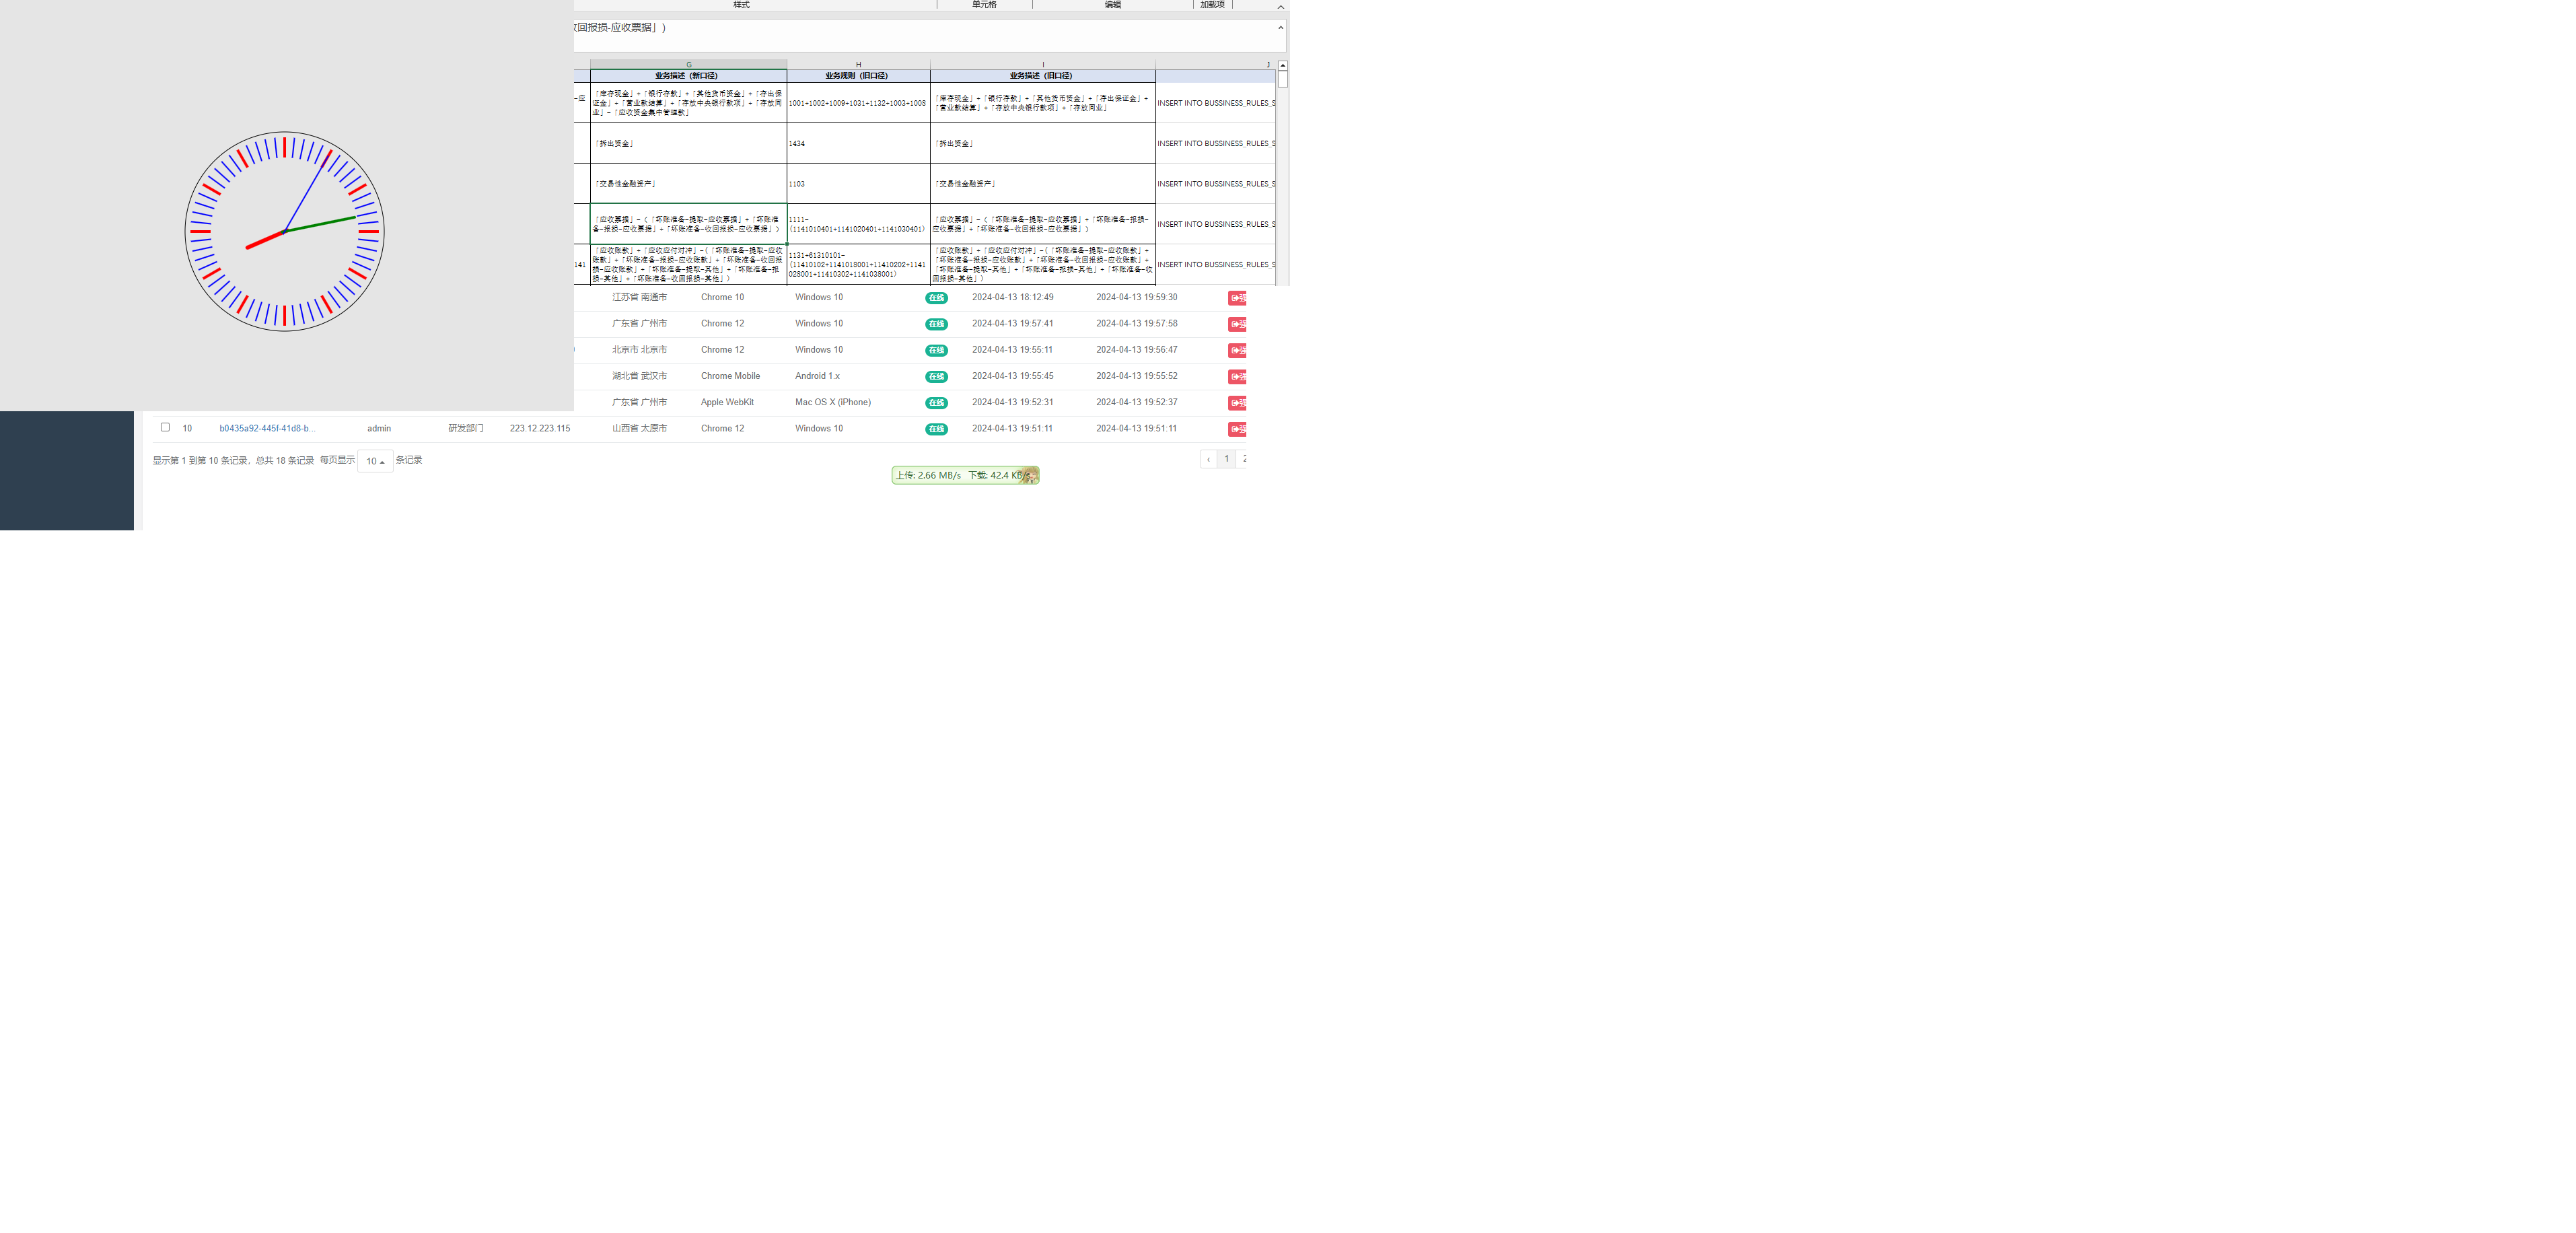Image resolution: width=2576 pixels, height=1233 pixels.
Task: Select cell containing 1434
Action: click(858, 143)
